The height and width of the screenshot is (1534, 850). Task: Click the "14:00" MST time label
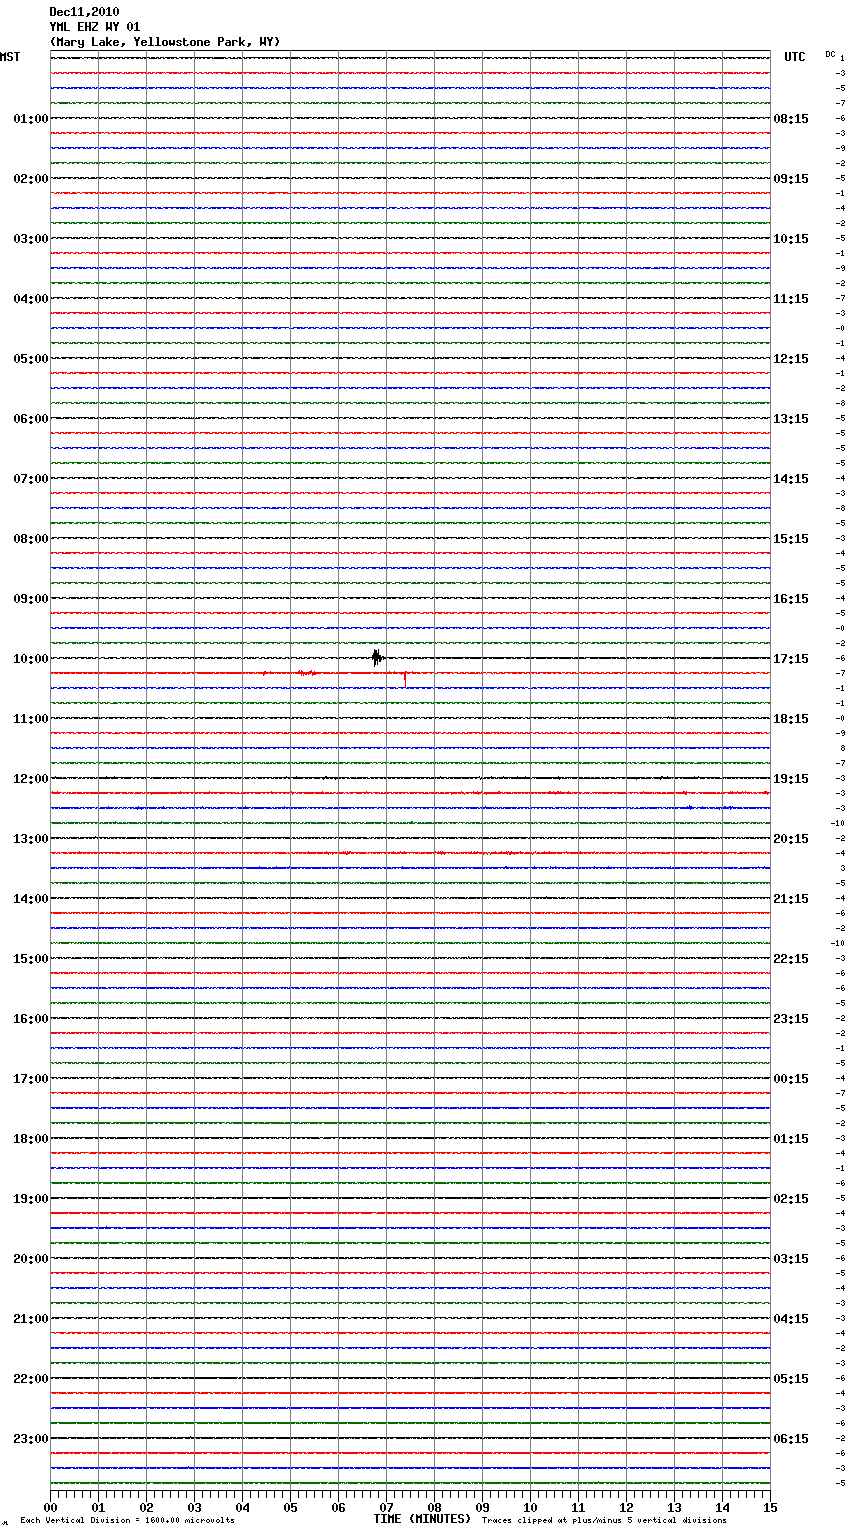(x=30, y=899)
